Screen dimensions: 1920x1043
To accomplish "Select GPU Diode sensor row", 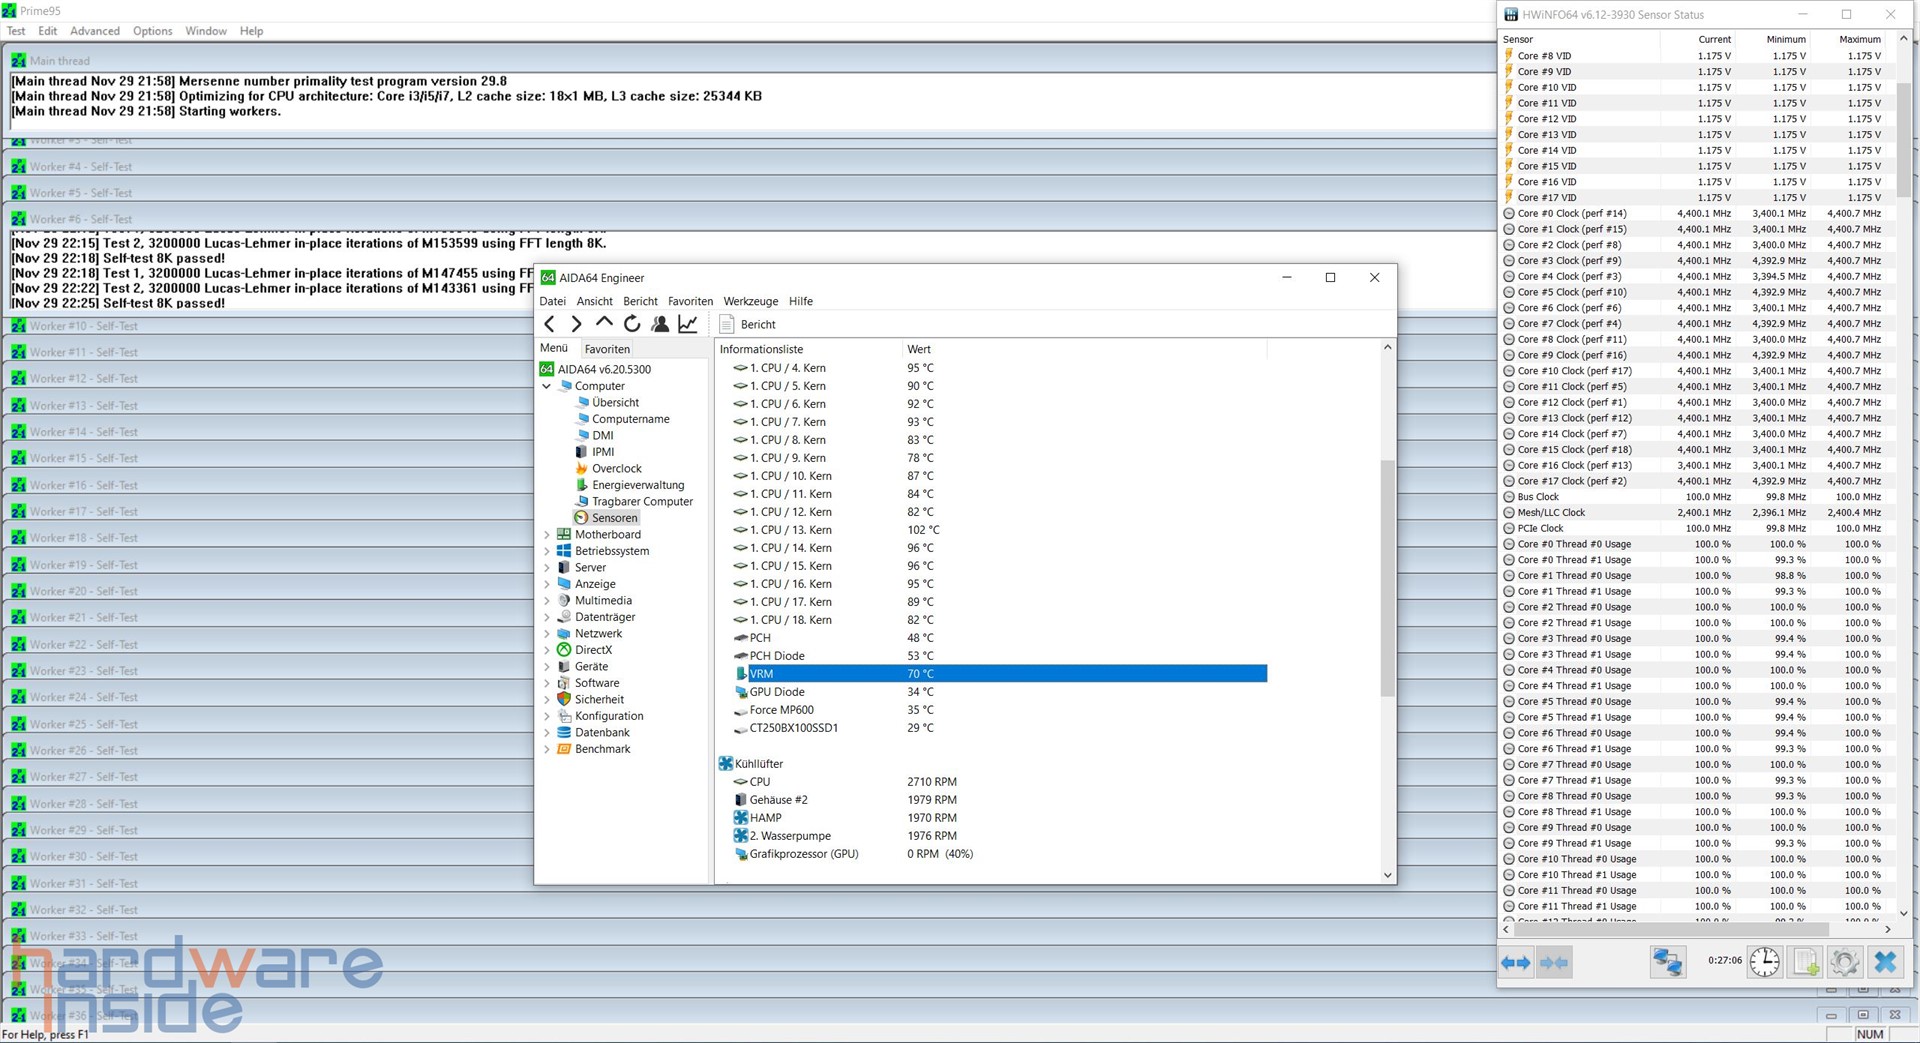I will pos(1000,692).
